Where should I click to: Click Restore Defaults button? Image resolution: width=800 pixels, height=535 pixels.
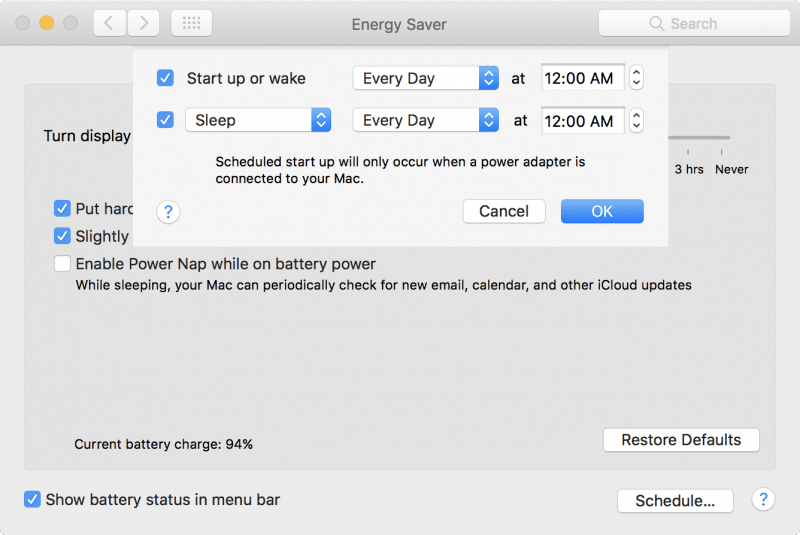[681, 440]
